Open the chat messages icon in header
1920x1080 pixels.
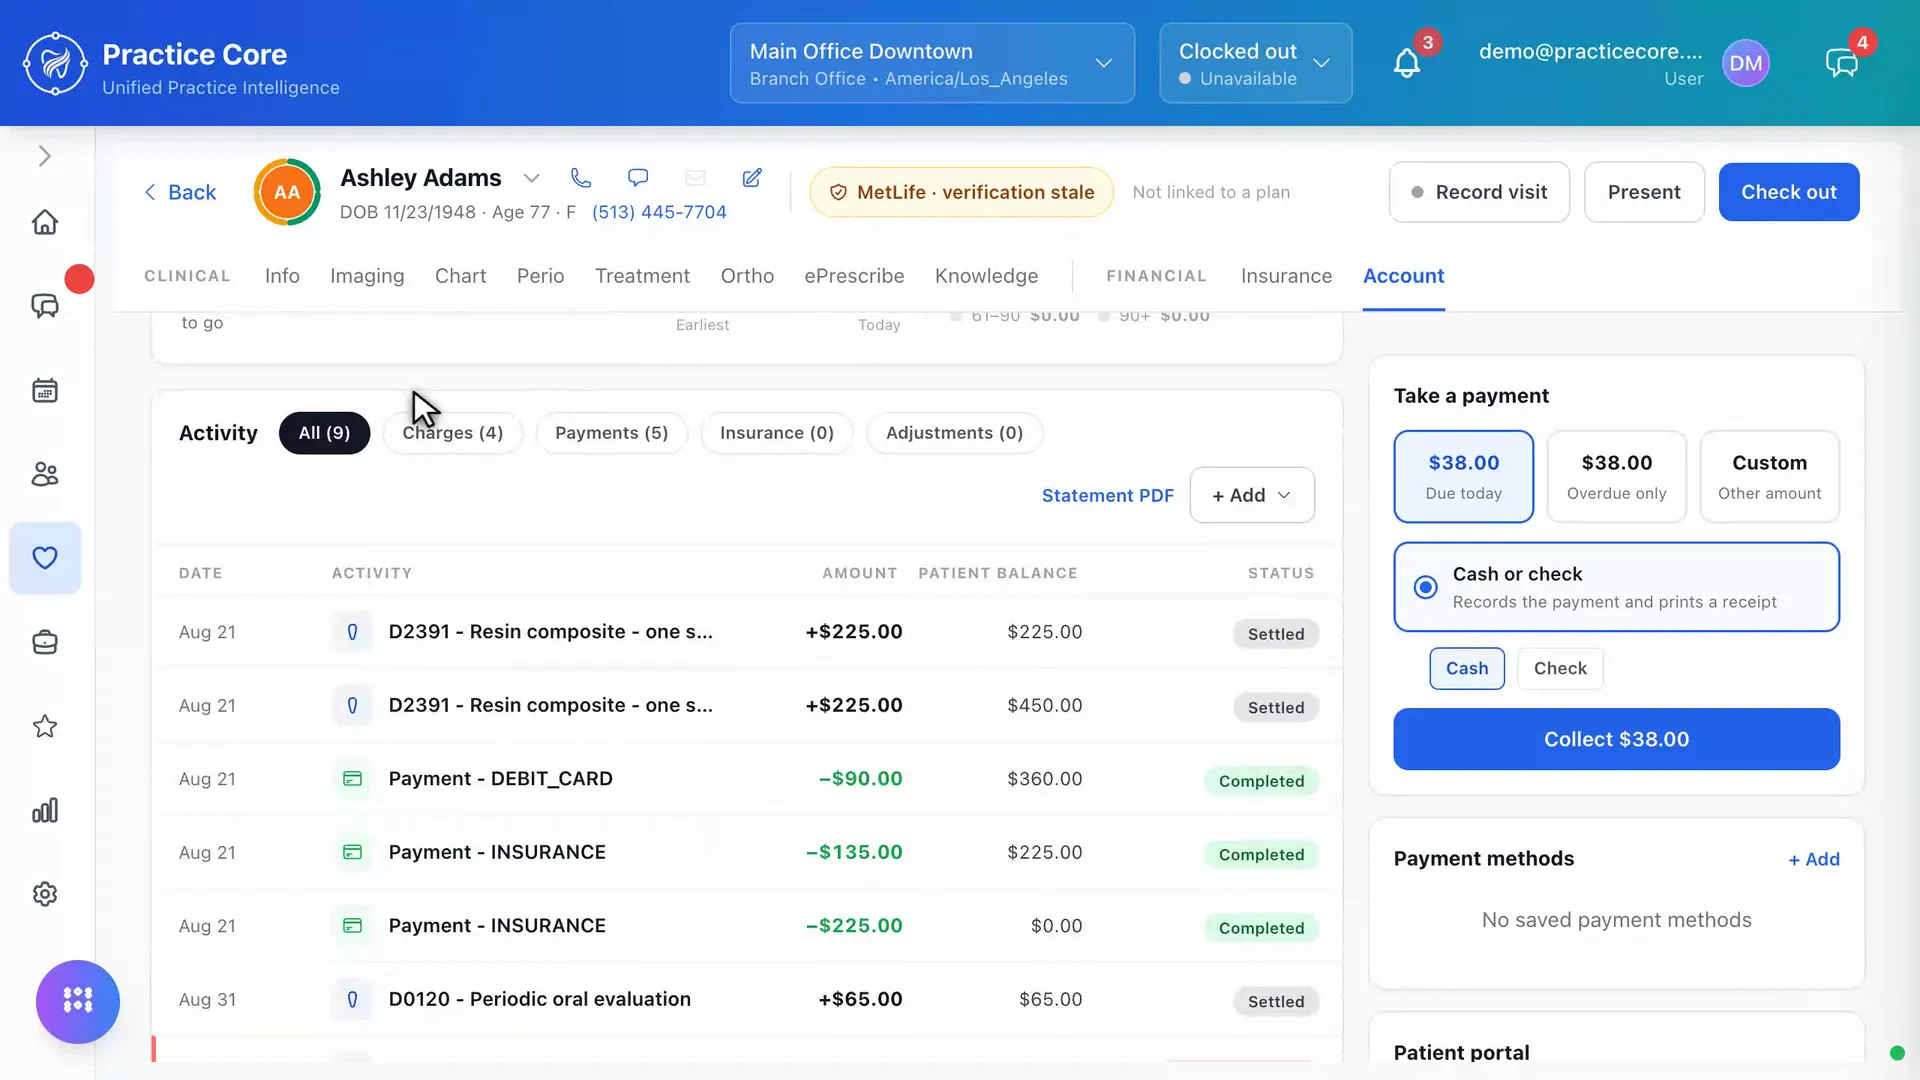pyautogui.click(x=1841, y=64)
